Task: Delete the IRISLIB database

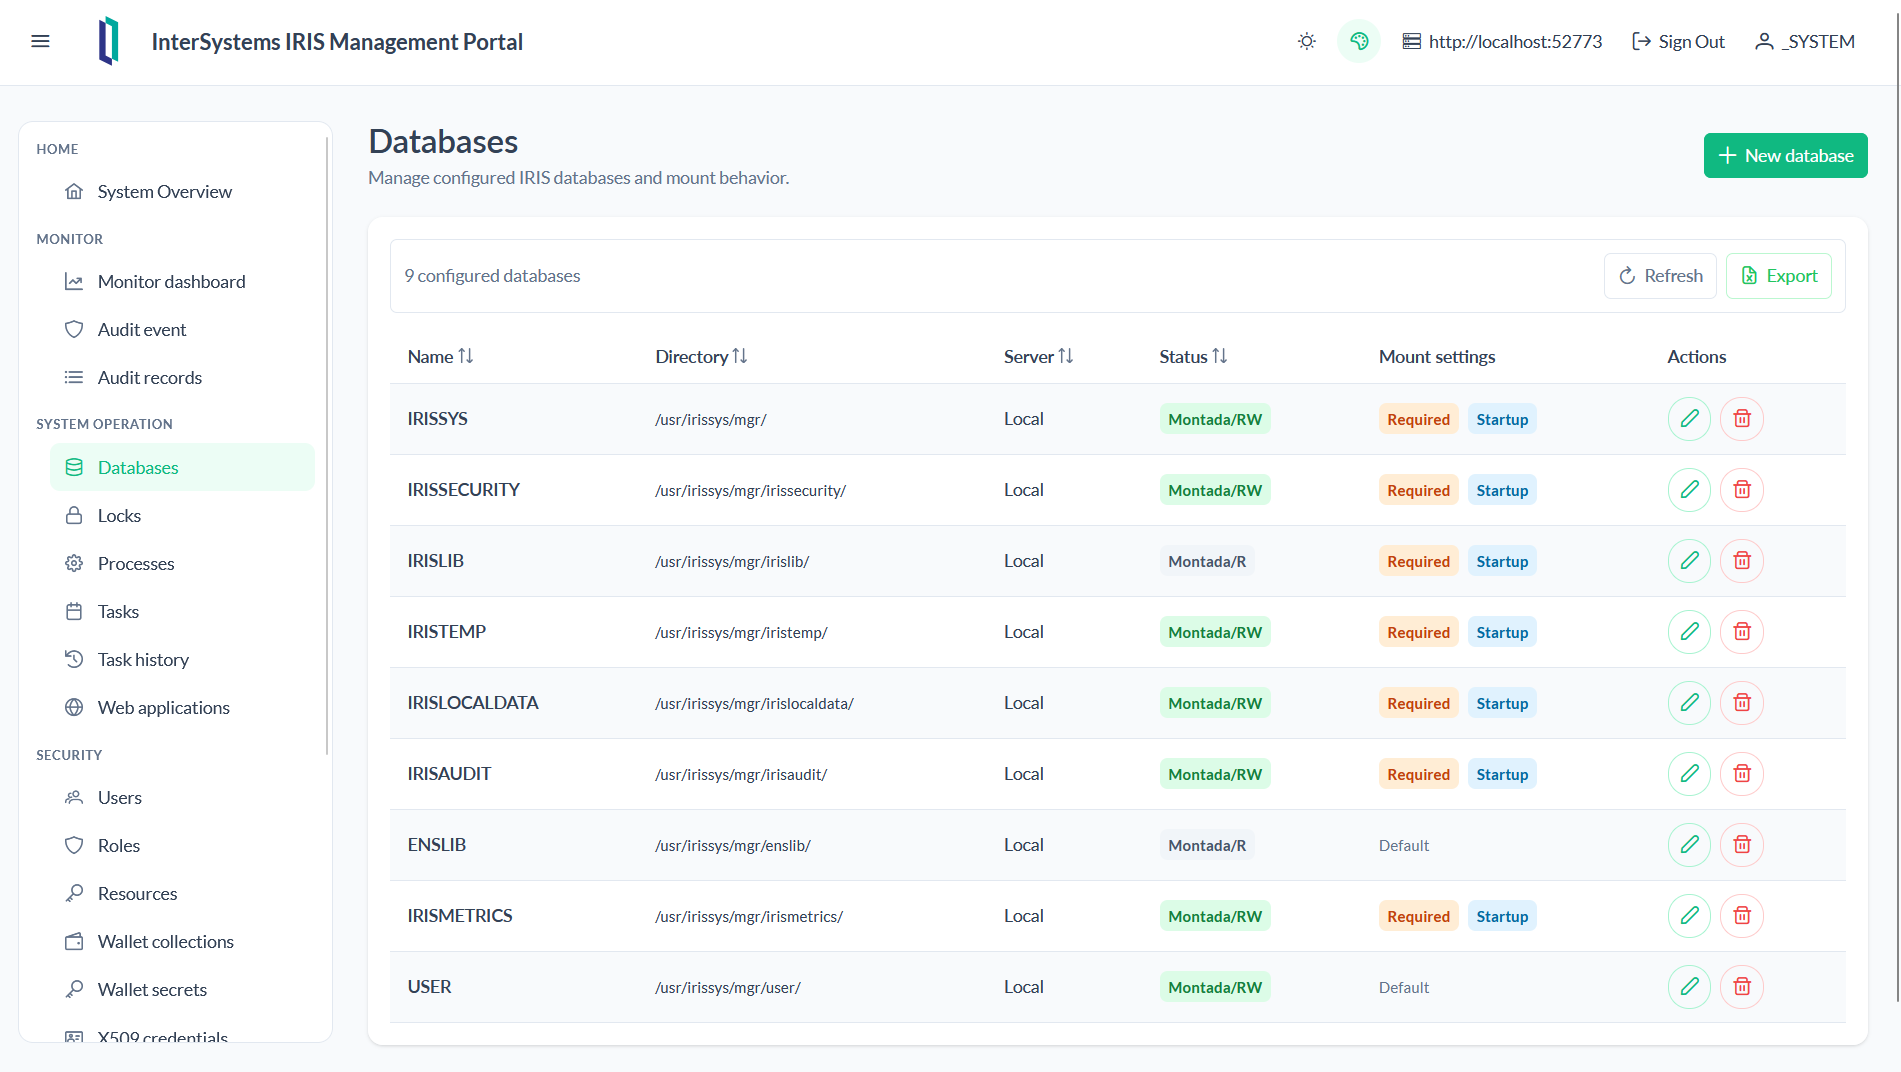Action: [x=1741, y=561]
